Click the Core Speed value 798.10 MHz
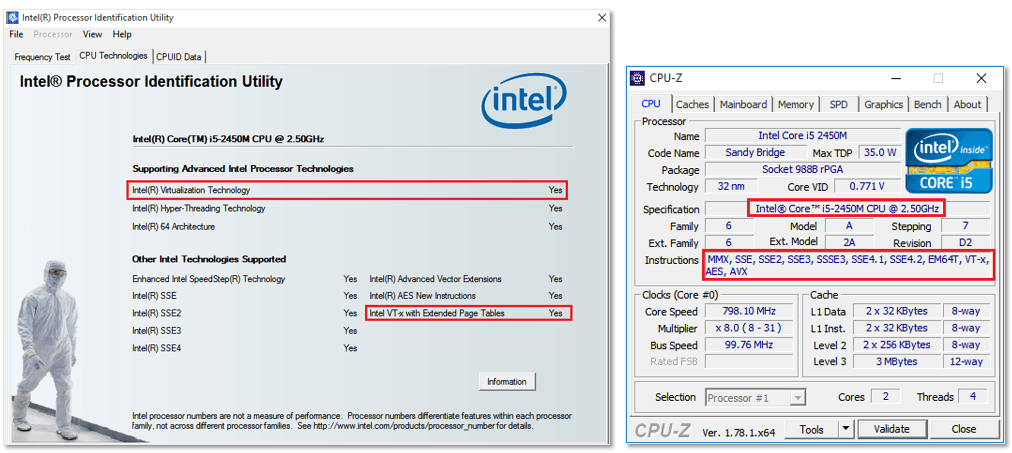This screenshot has width=1012, height=453. click(x=749, y=311)
